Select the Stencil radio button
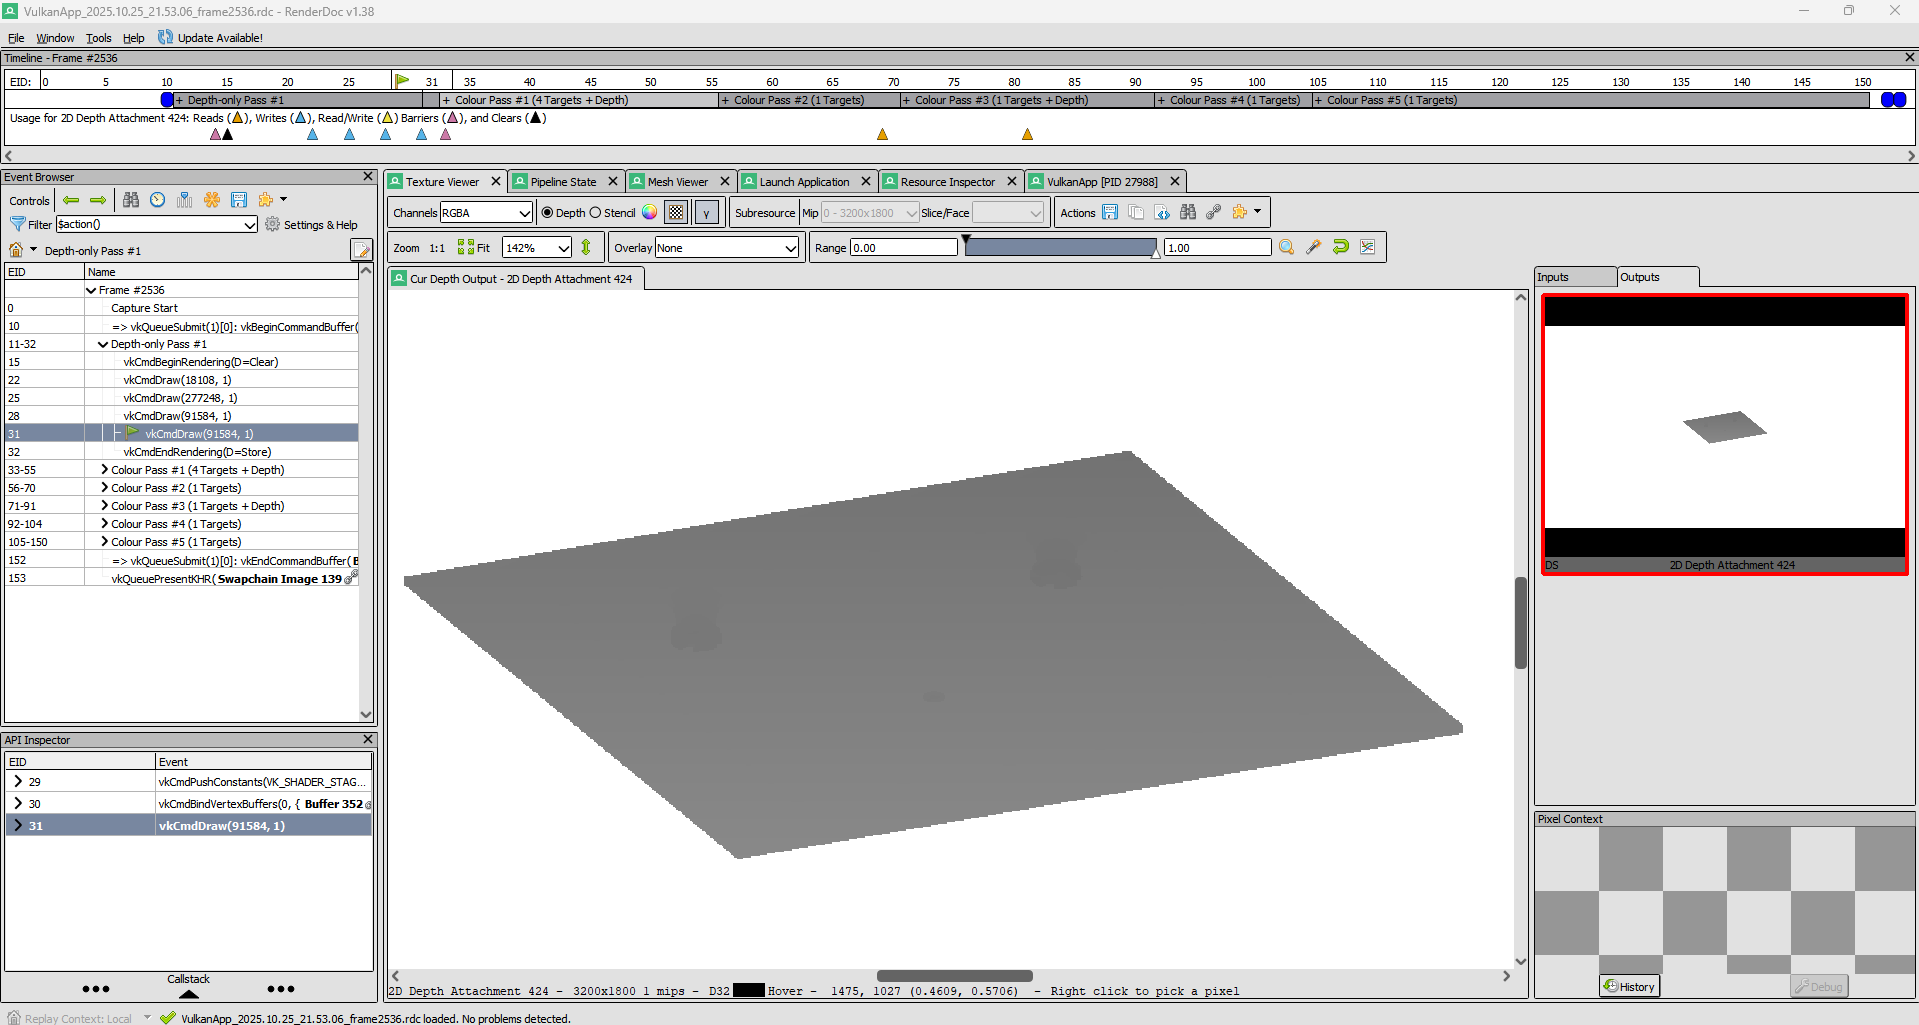1919x1025 pixels. (596, 213)
